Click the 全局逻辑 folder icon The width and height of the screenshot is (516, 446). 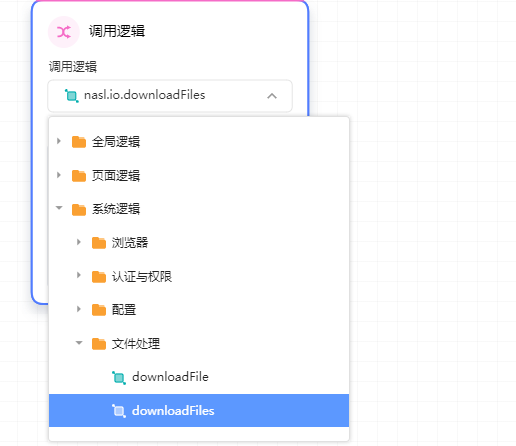coord(79,142)
